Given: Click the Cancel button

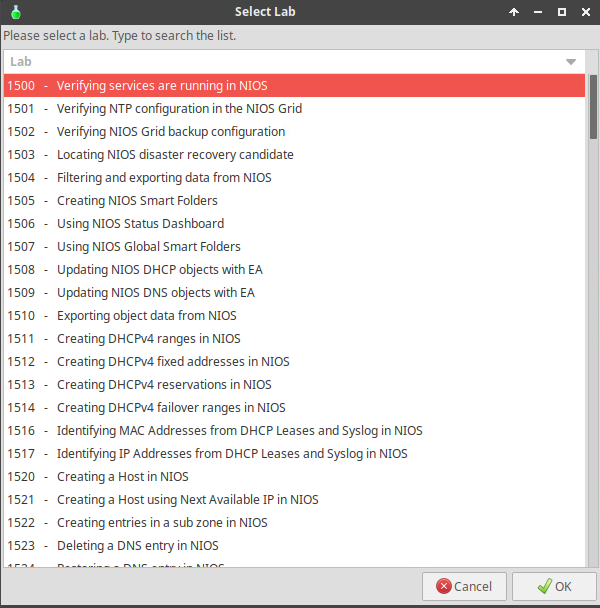Looking at the screenshot, I should click(464, 586).
